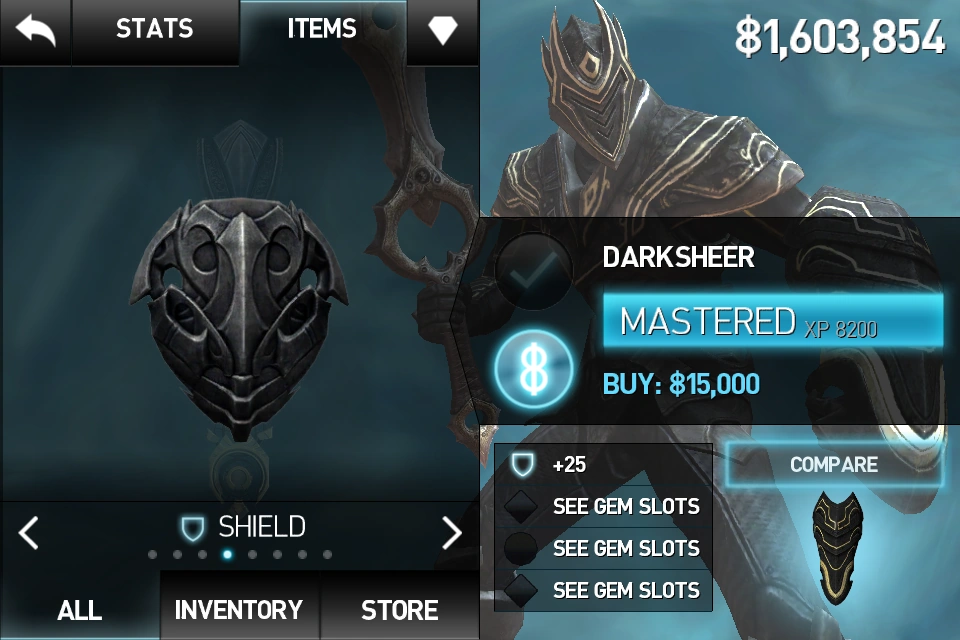Switch to the ITEMS tab

(x=322, y=29)
